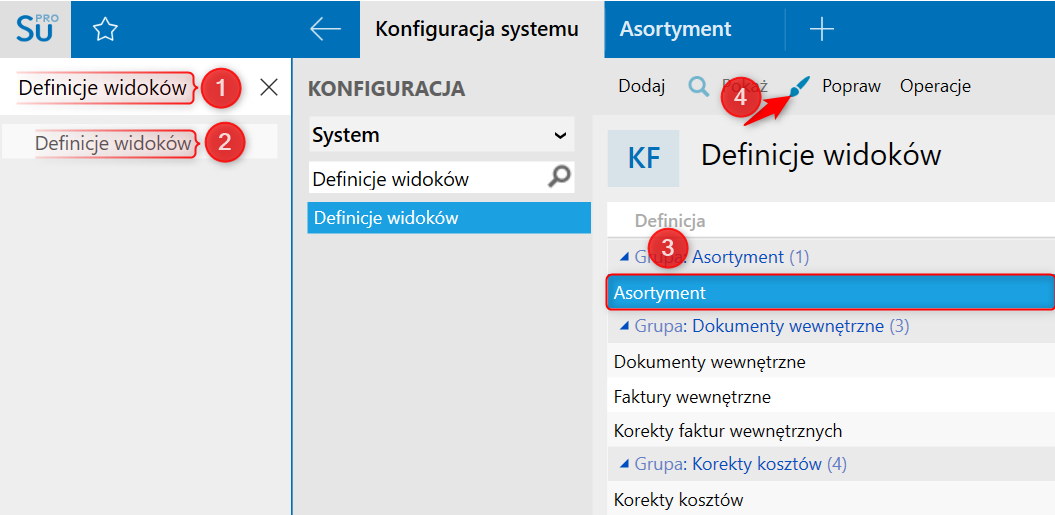Collapse the Asortyment group
The image size is (1055, 515).
click(623, 257)
